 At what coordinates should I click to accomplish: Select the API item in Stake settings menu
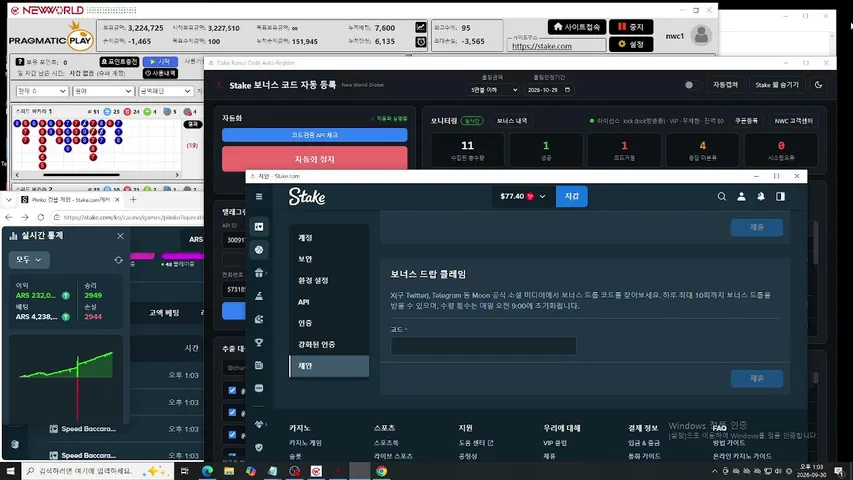pyautogui.click(x=329, y=301)
